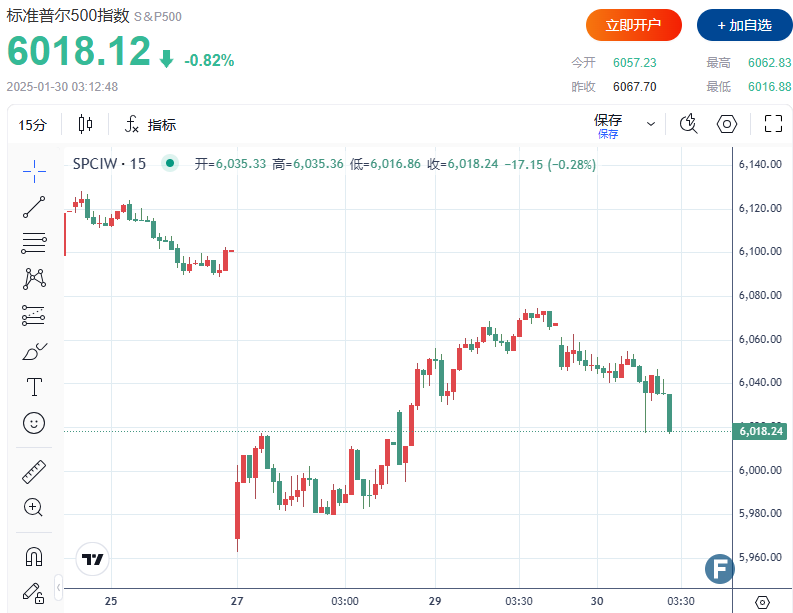Select the crosshair cursor tool
Viewport: 793px width, 613px height.
click(x=34, y=171)
